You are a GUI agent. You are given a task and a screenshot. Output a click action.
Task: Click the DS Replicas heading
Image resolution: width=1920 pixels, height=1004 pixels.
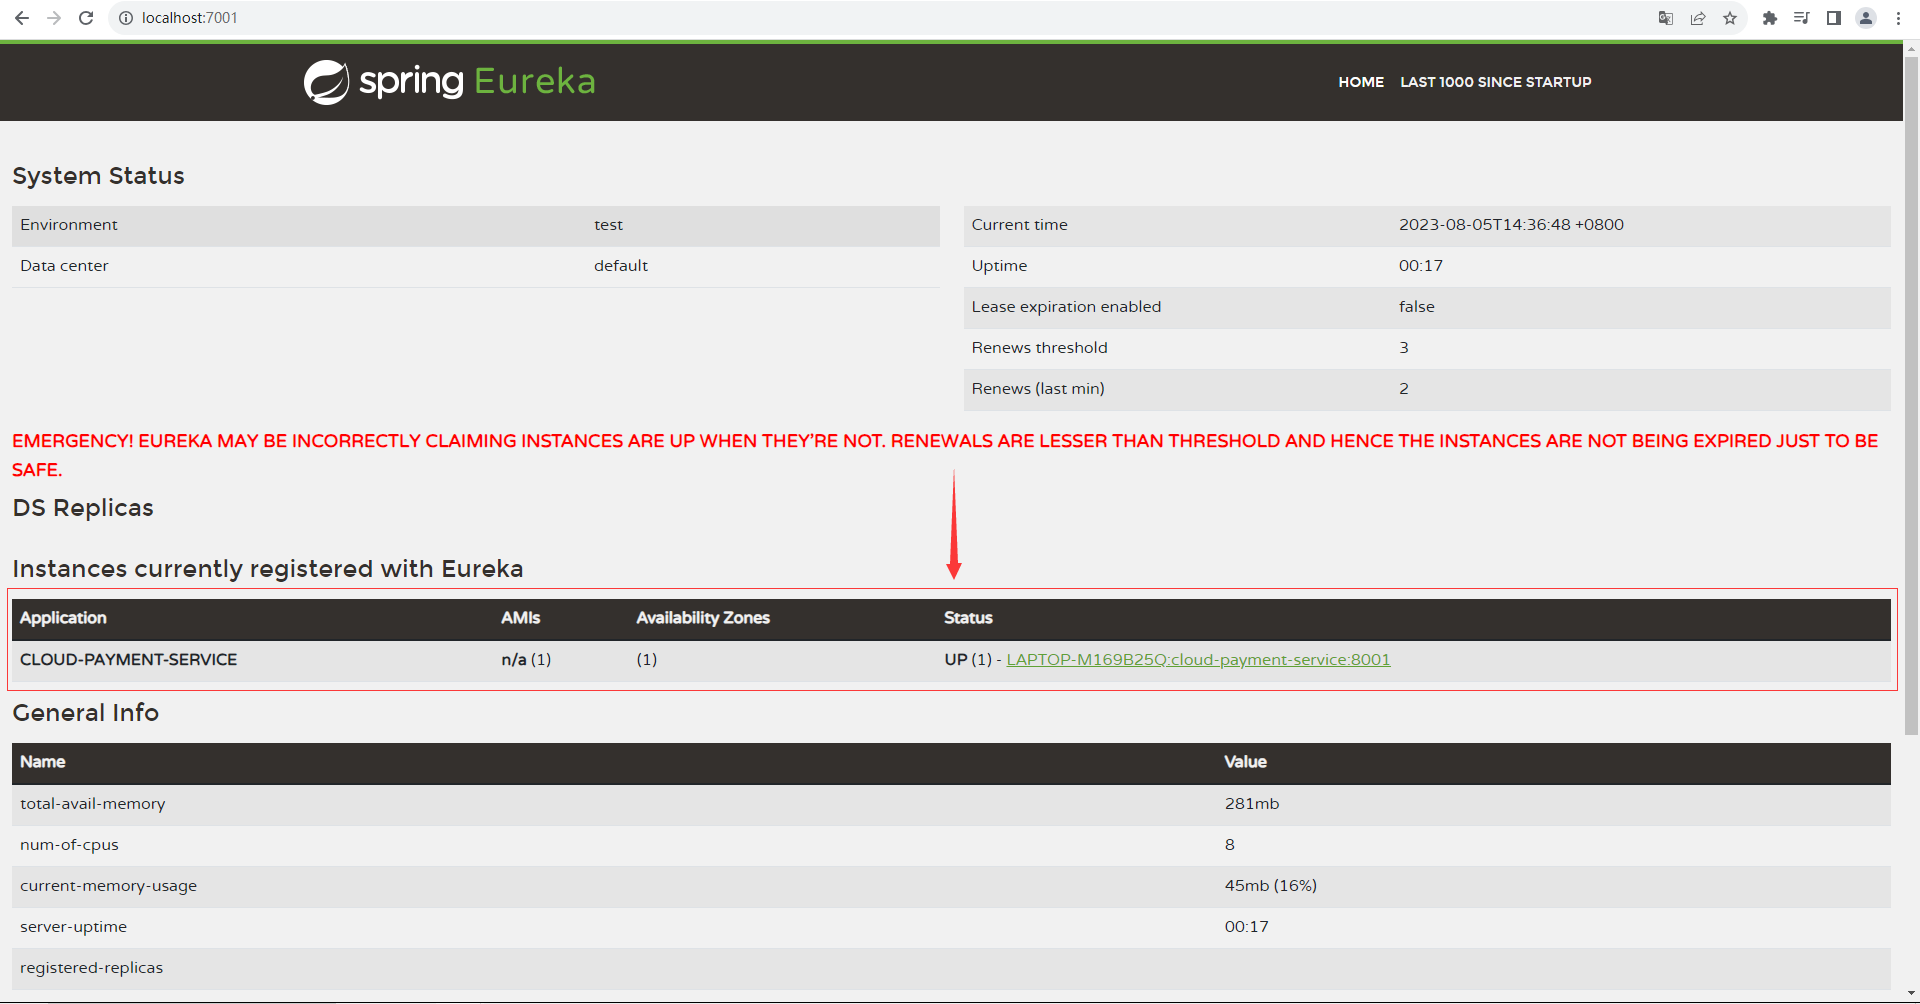tap(83, 508)
